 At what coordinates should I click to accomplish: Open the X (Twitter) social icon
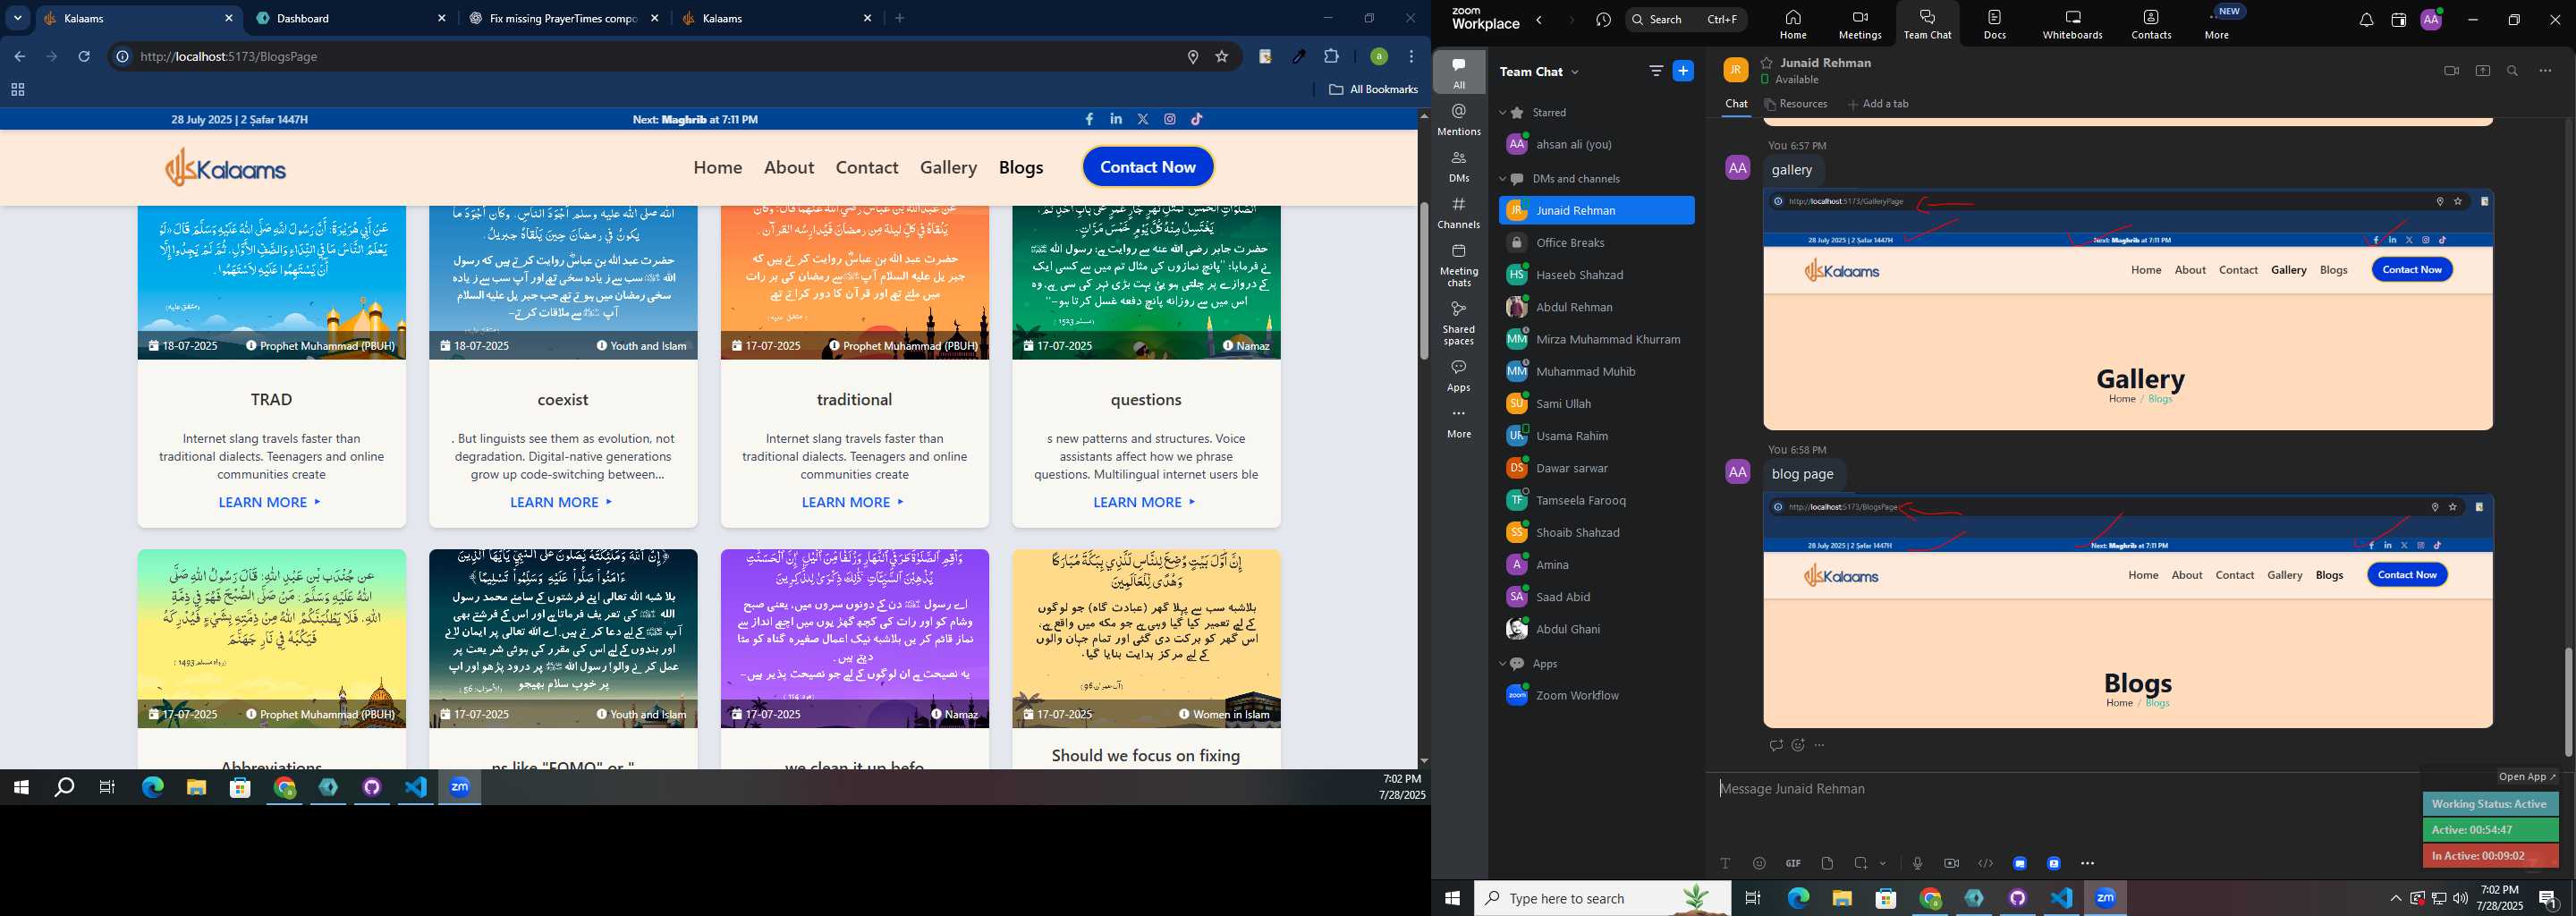(x=1143, y=119)
